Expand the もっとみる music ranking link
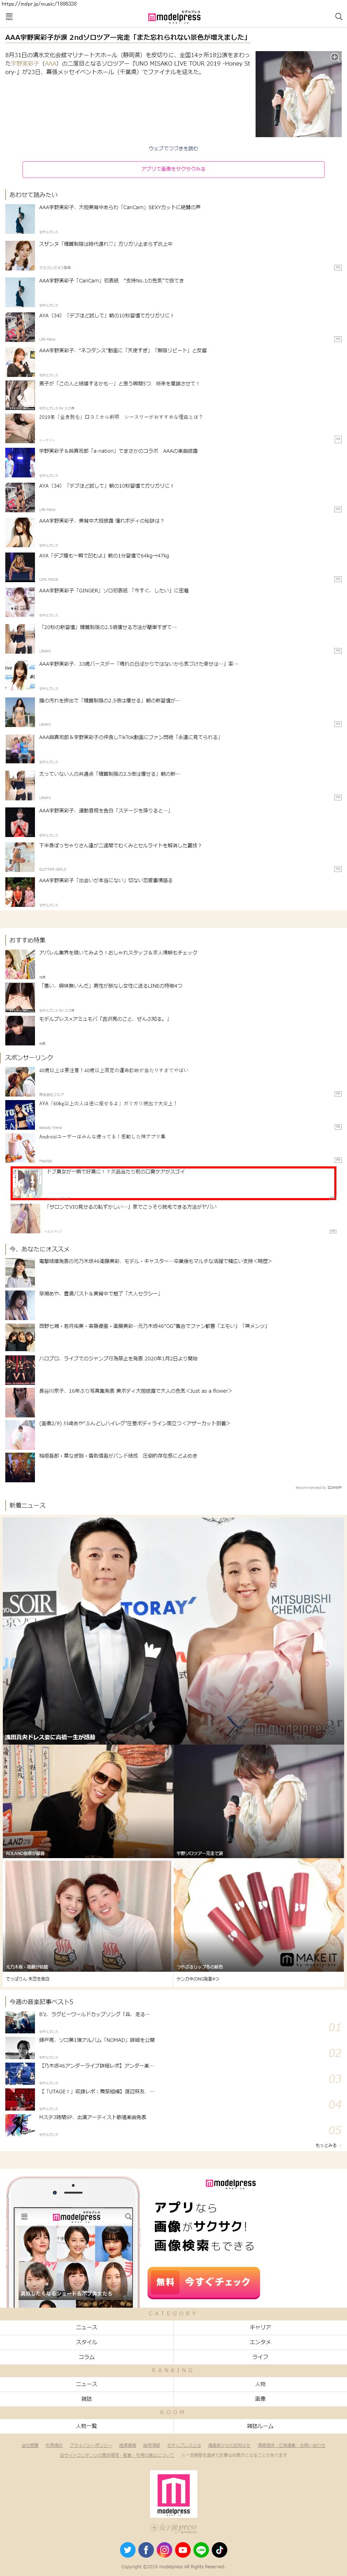 (x=326, y=2145)
